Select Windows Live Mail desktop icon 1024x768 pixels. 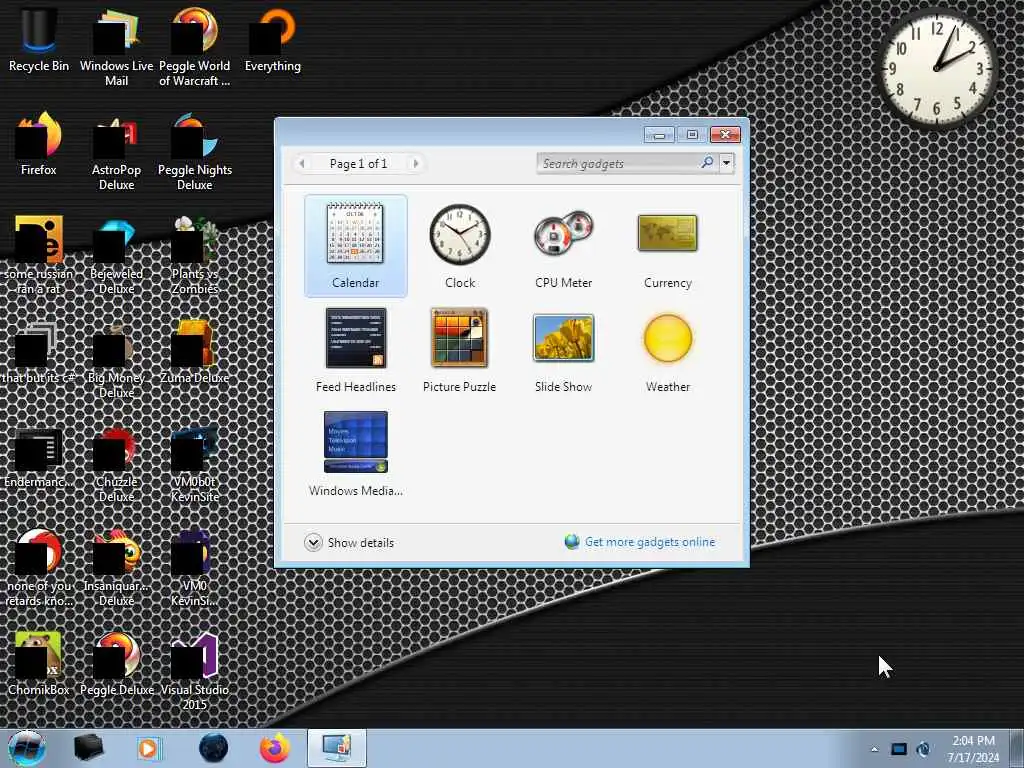[116, 46]
